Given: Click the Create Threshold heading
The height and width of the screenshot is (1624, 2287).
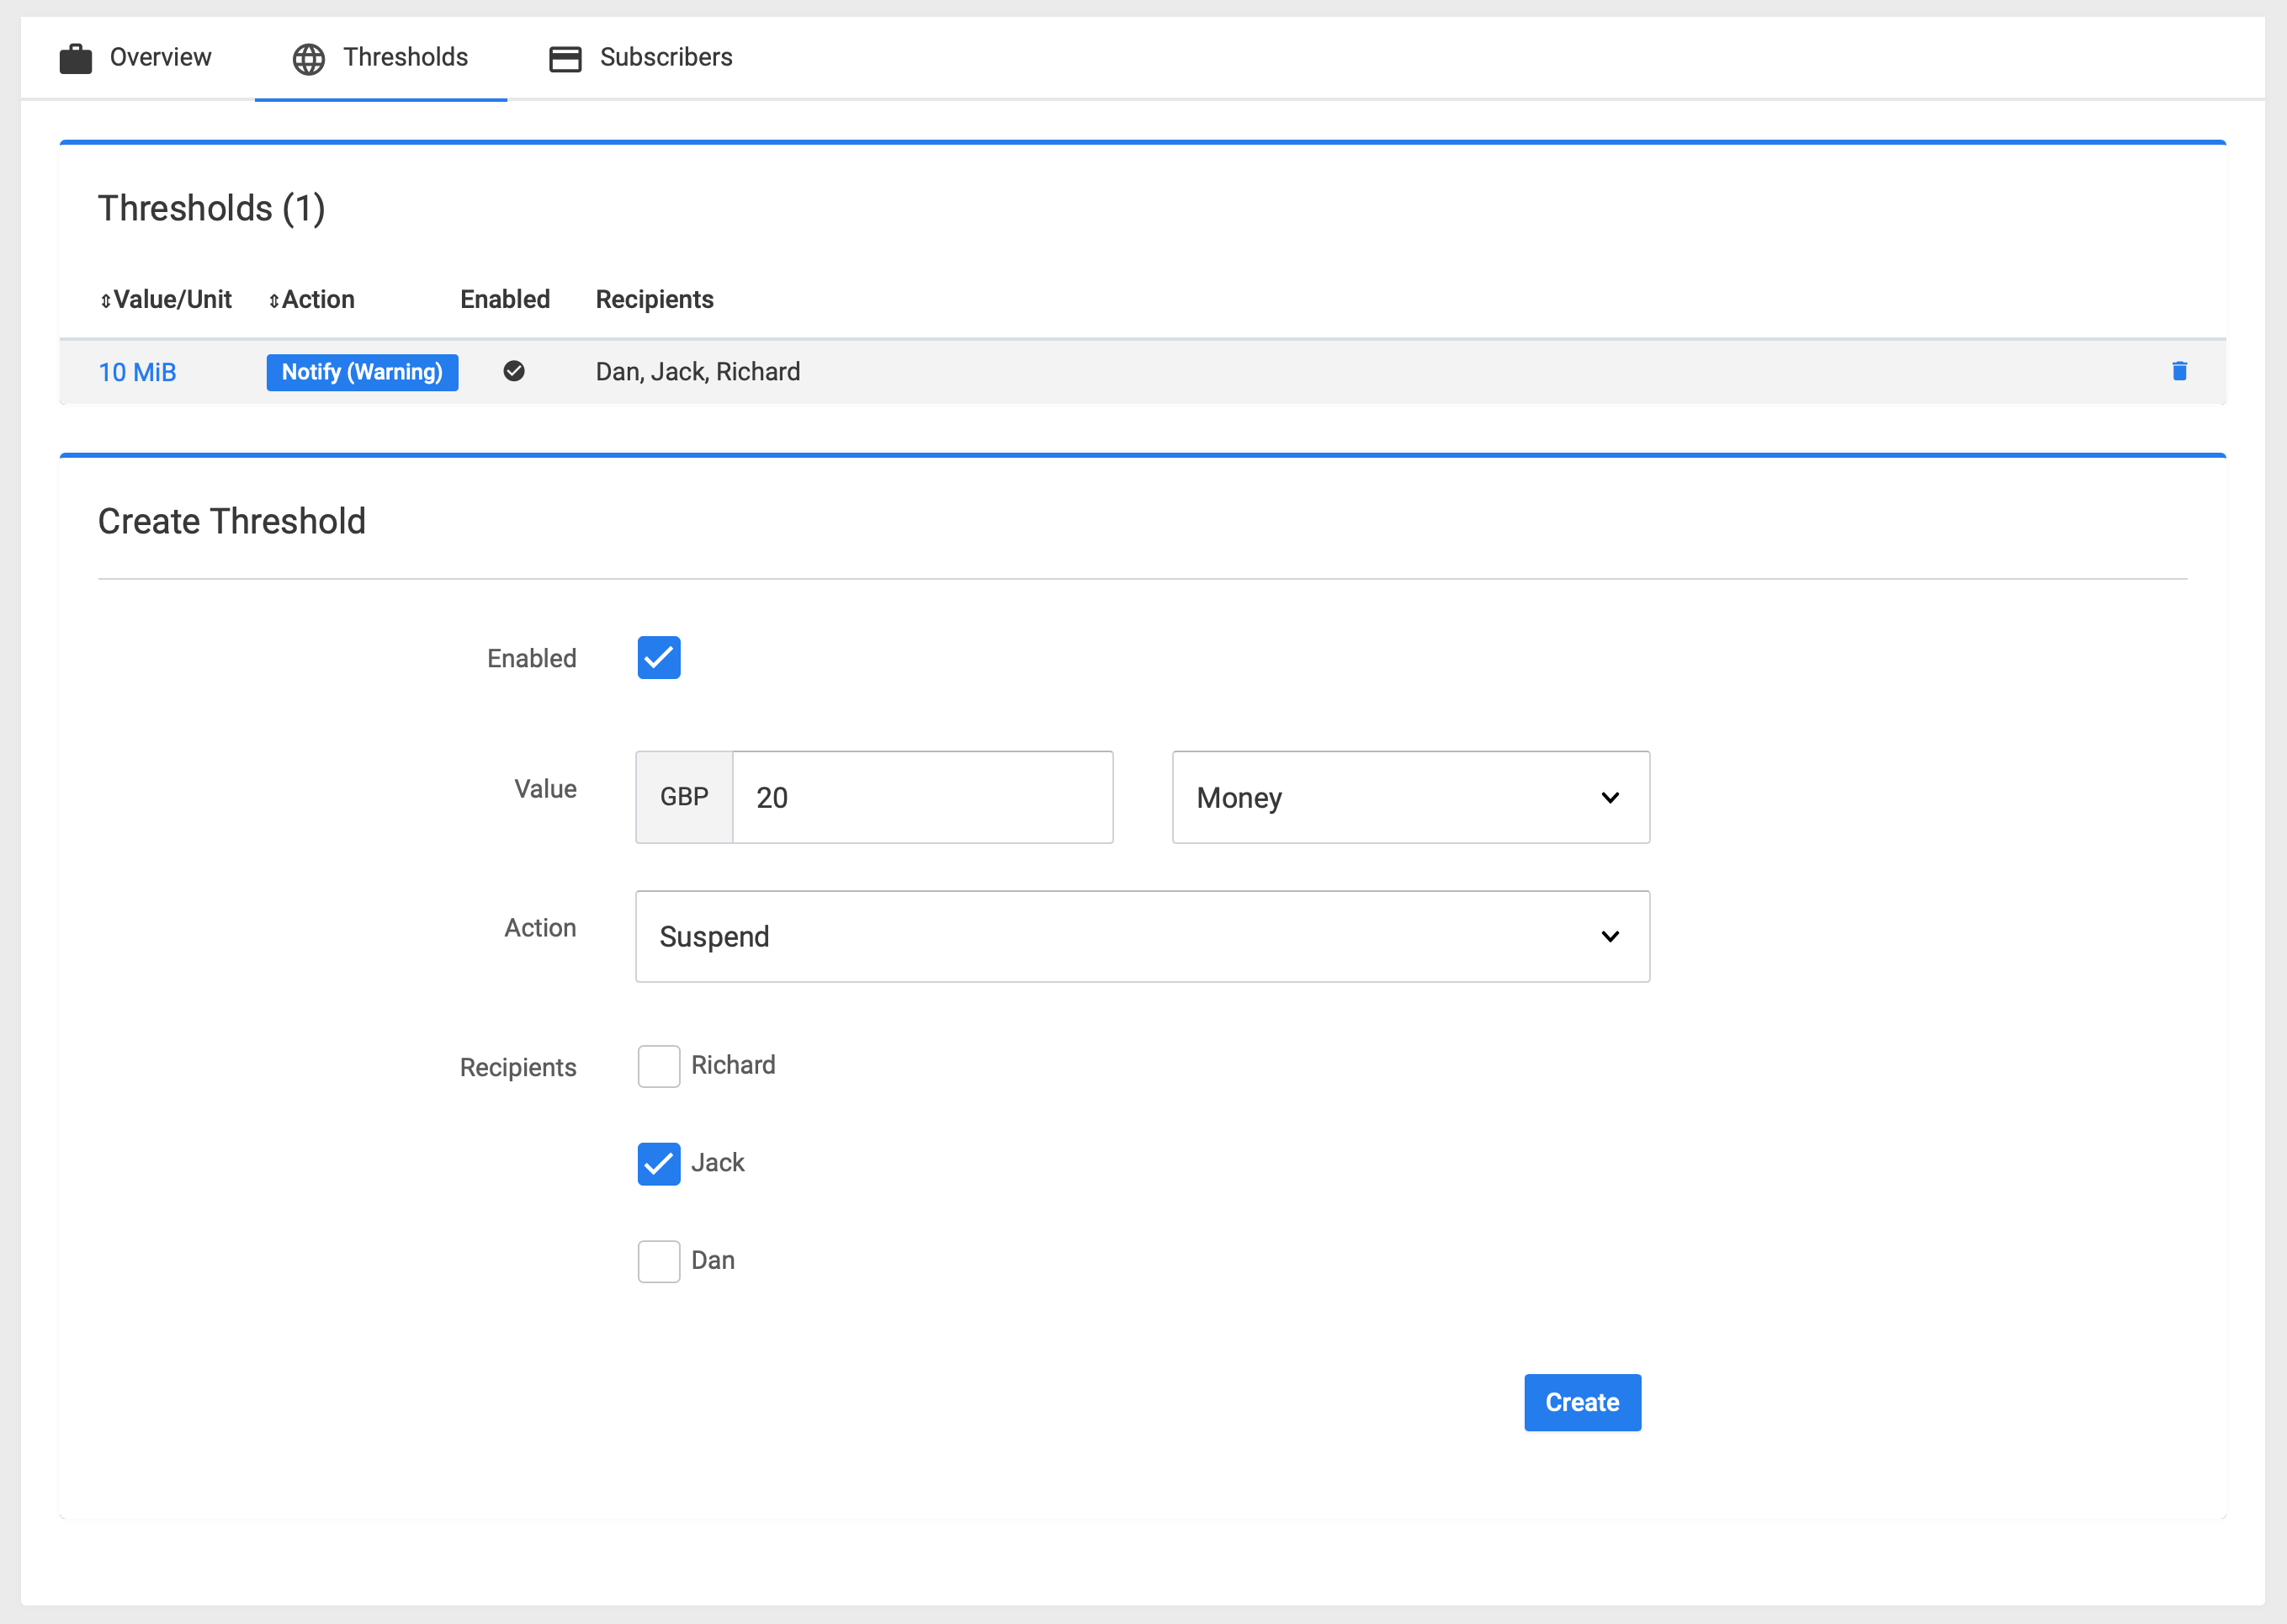Looking at the screenshot, I should [232, 521].
